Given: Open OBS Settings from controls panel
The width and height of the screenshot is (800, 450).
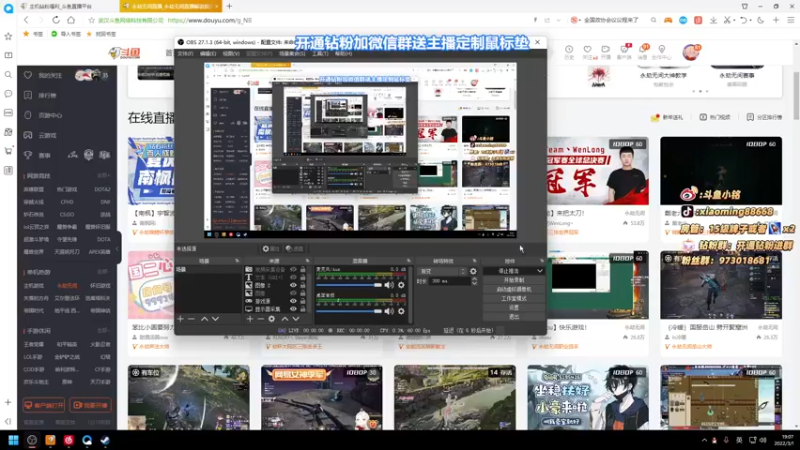Looking at the screenshot, I should [514, 308].
